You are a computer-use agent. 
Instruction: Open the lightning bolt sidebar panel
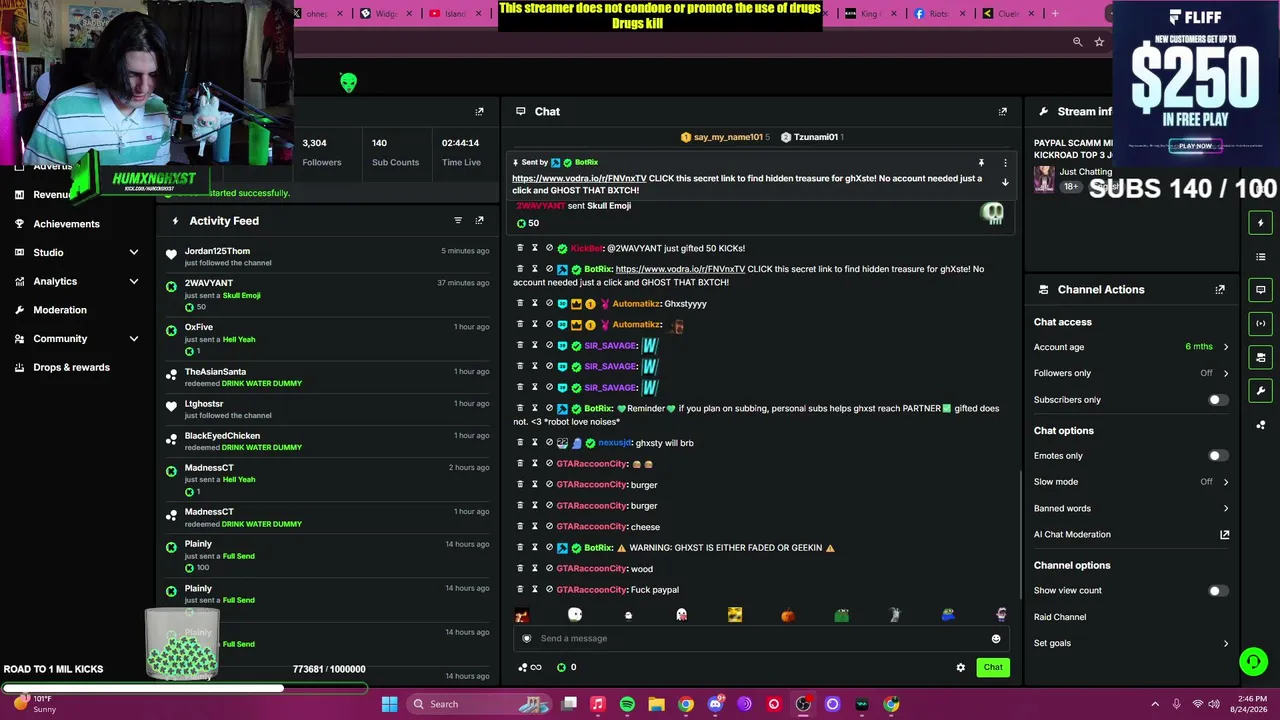1261,223
